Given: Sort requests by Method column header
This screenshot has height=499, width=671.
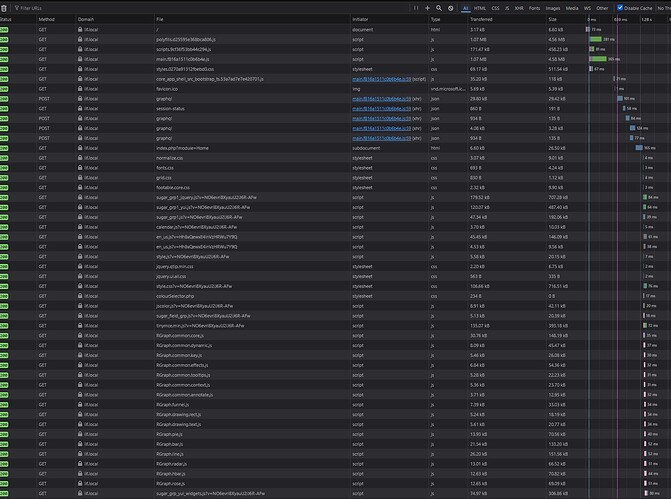Looking at the screenshot, I should (47, 19).
